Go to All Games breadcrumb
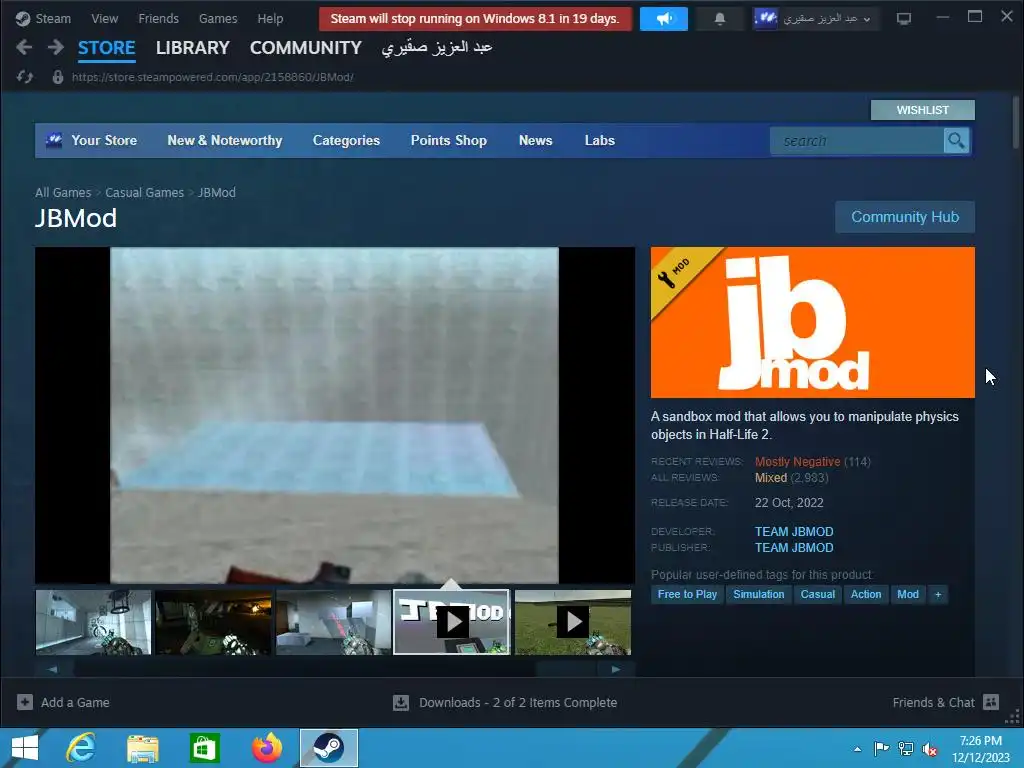1024x768 pixels. coord(63,193)
